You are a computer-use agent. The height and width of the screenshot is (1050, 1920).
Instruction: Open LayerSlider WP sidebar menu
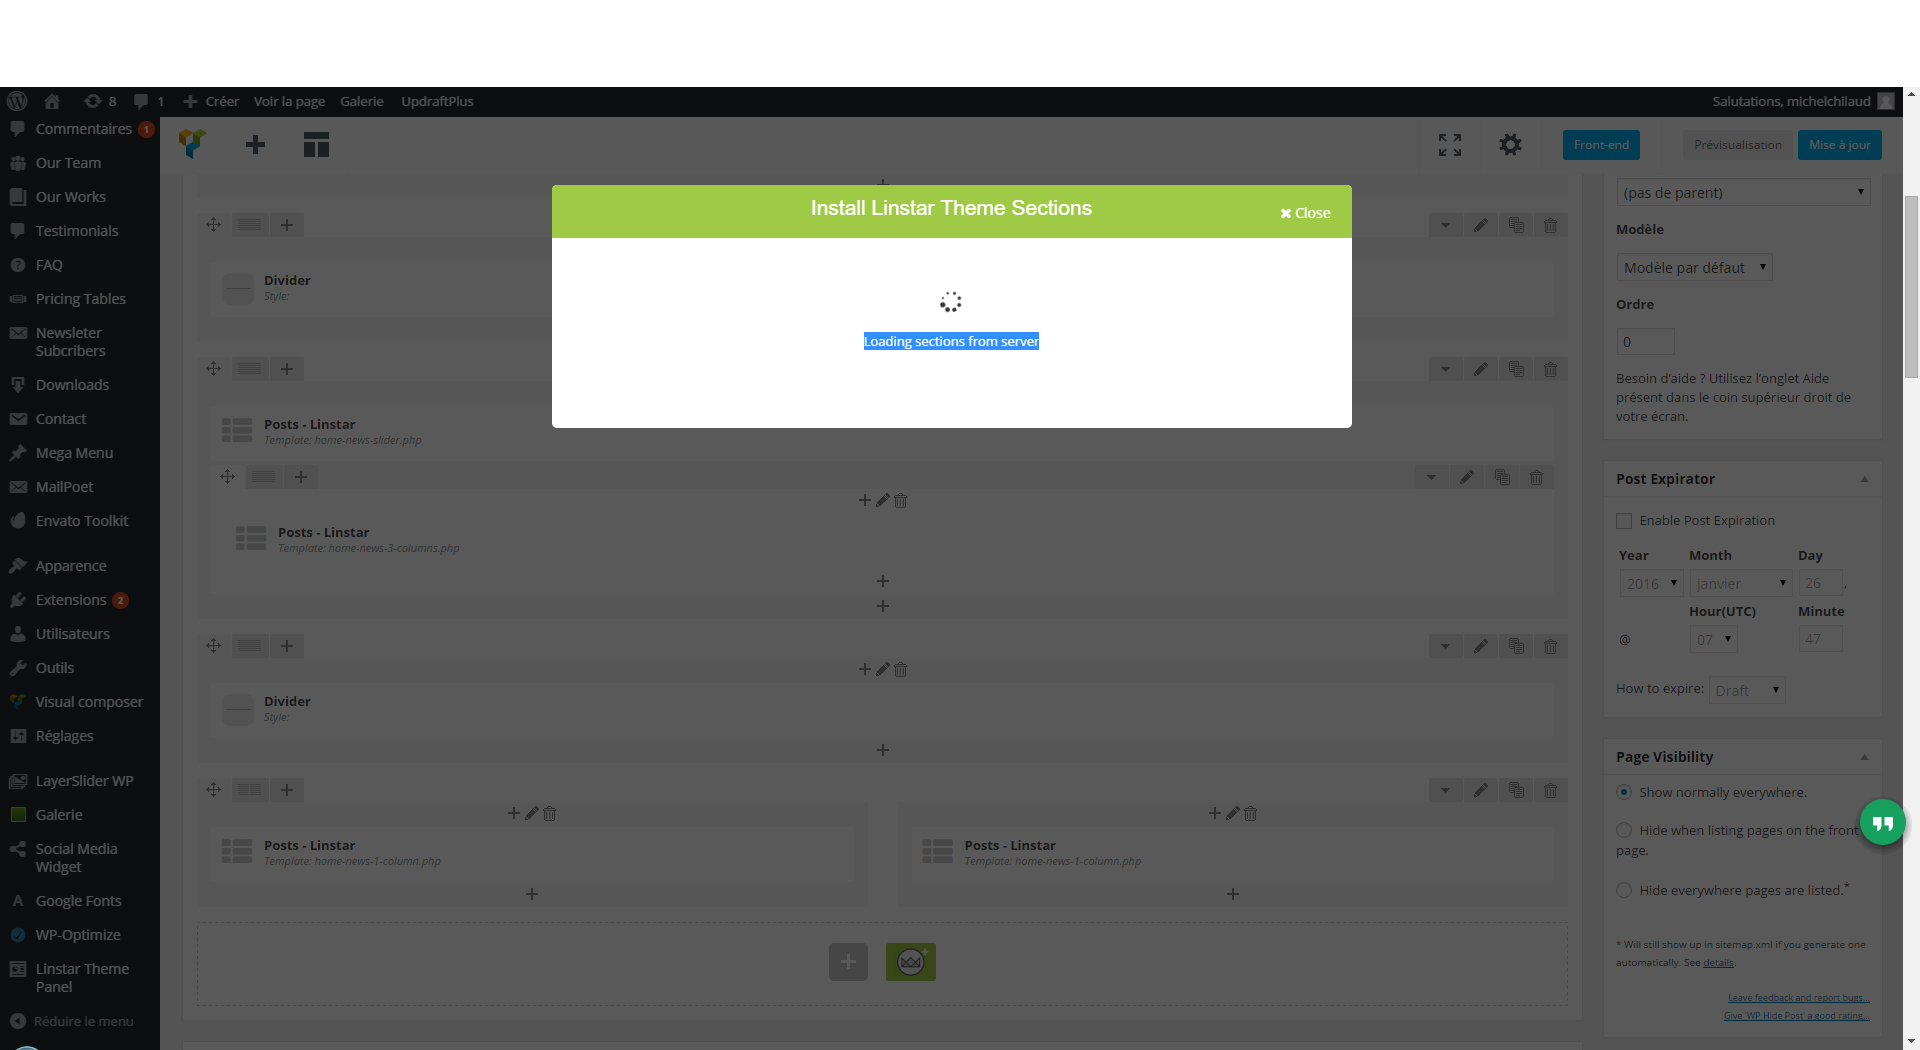84,781
